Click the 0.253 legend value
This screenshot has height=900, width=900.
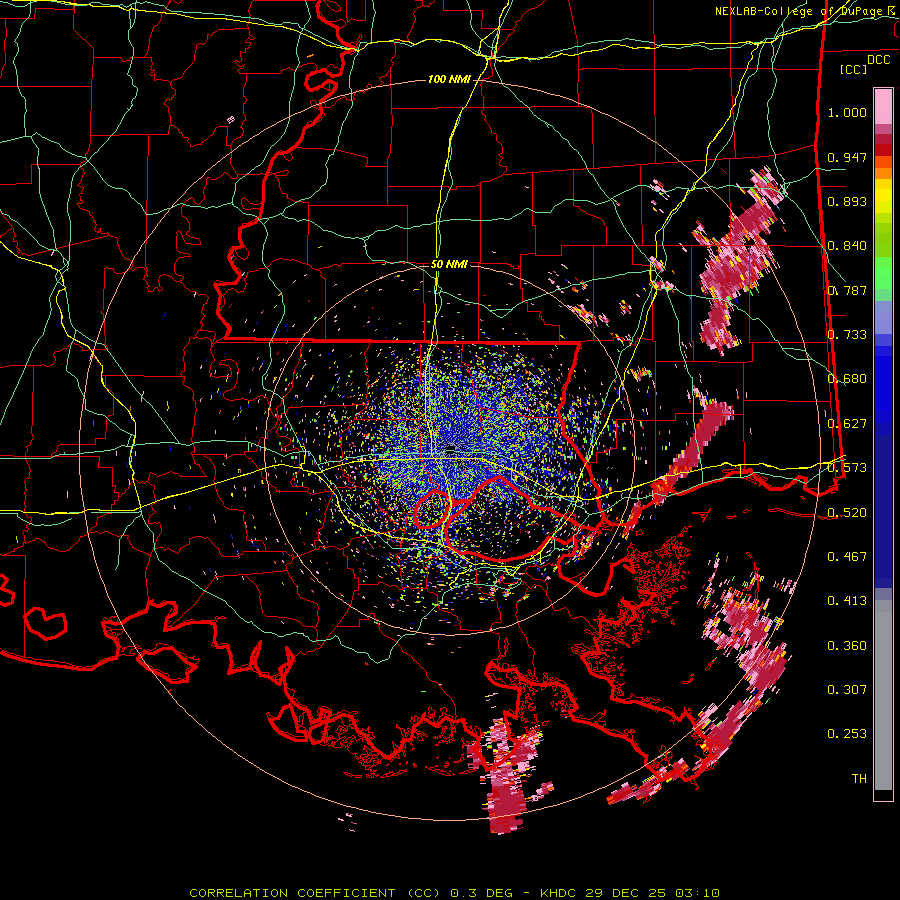(847, 734)
